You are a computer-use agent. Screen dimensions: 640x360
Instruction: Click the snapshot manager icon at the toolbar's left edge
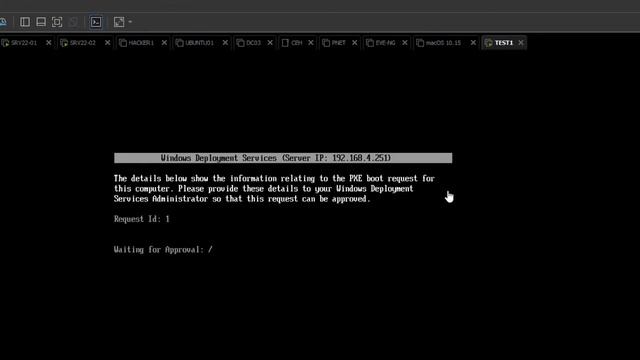click(x=3, y=22)
